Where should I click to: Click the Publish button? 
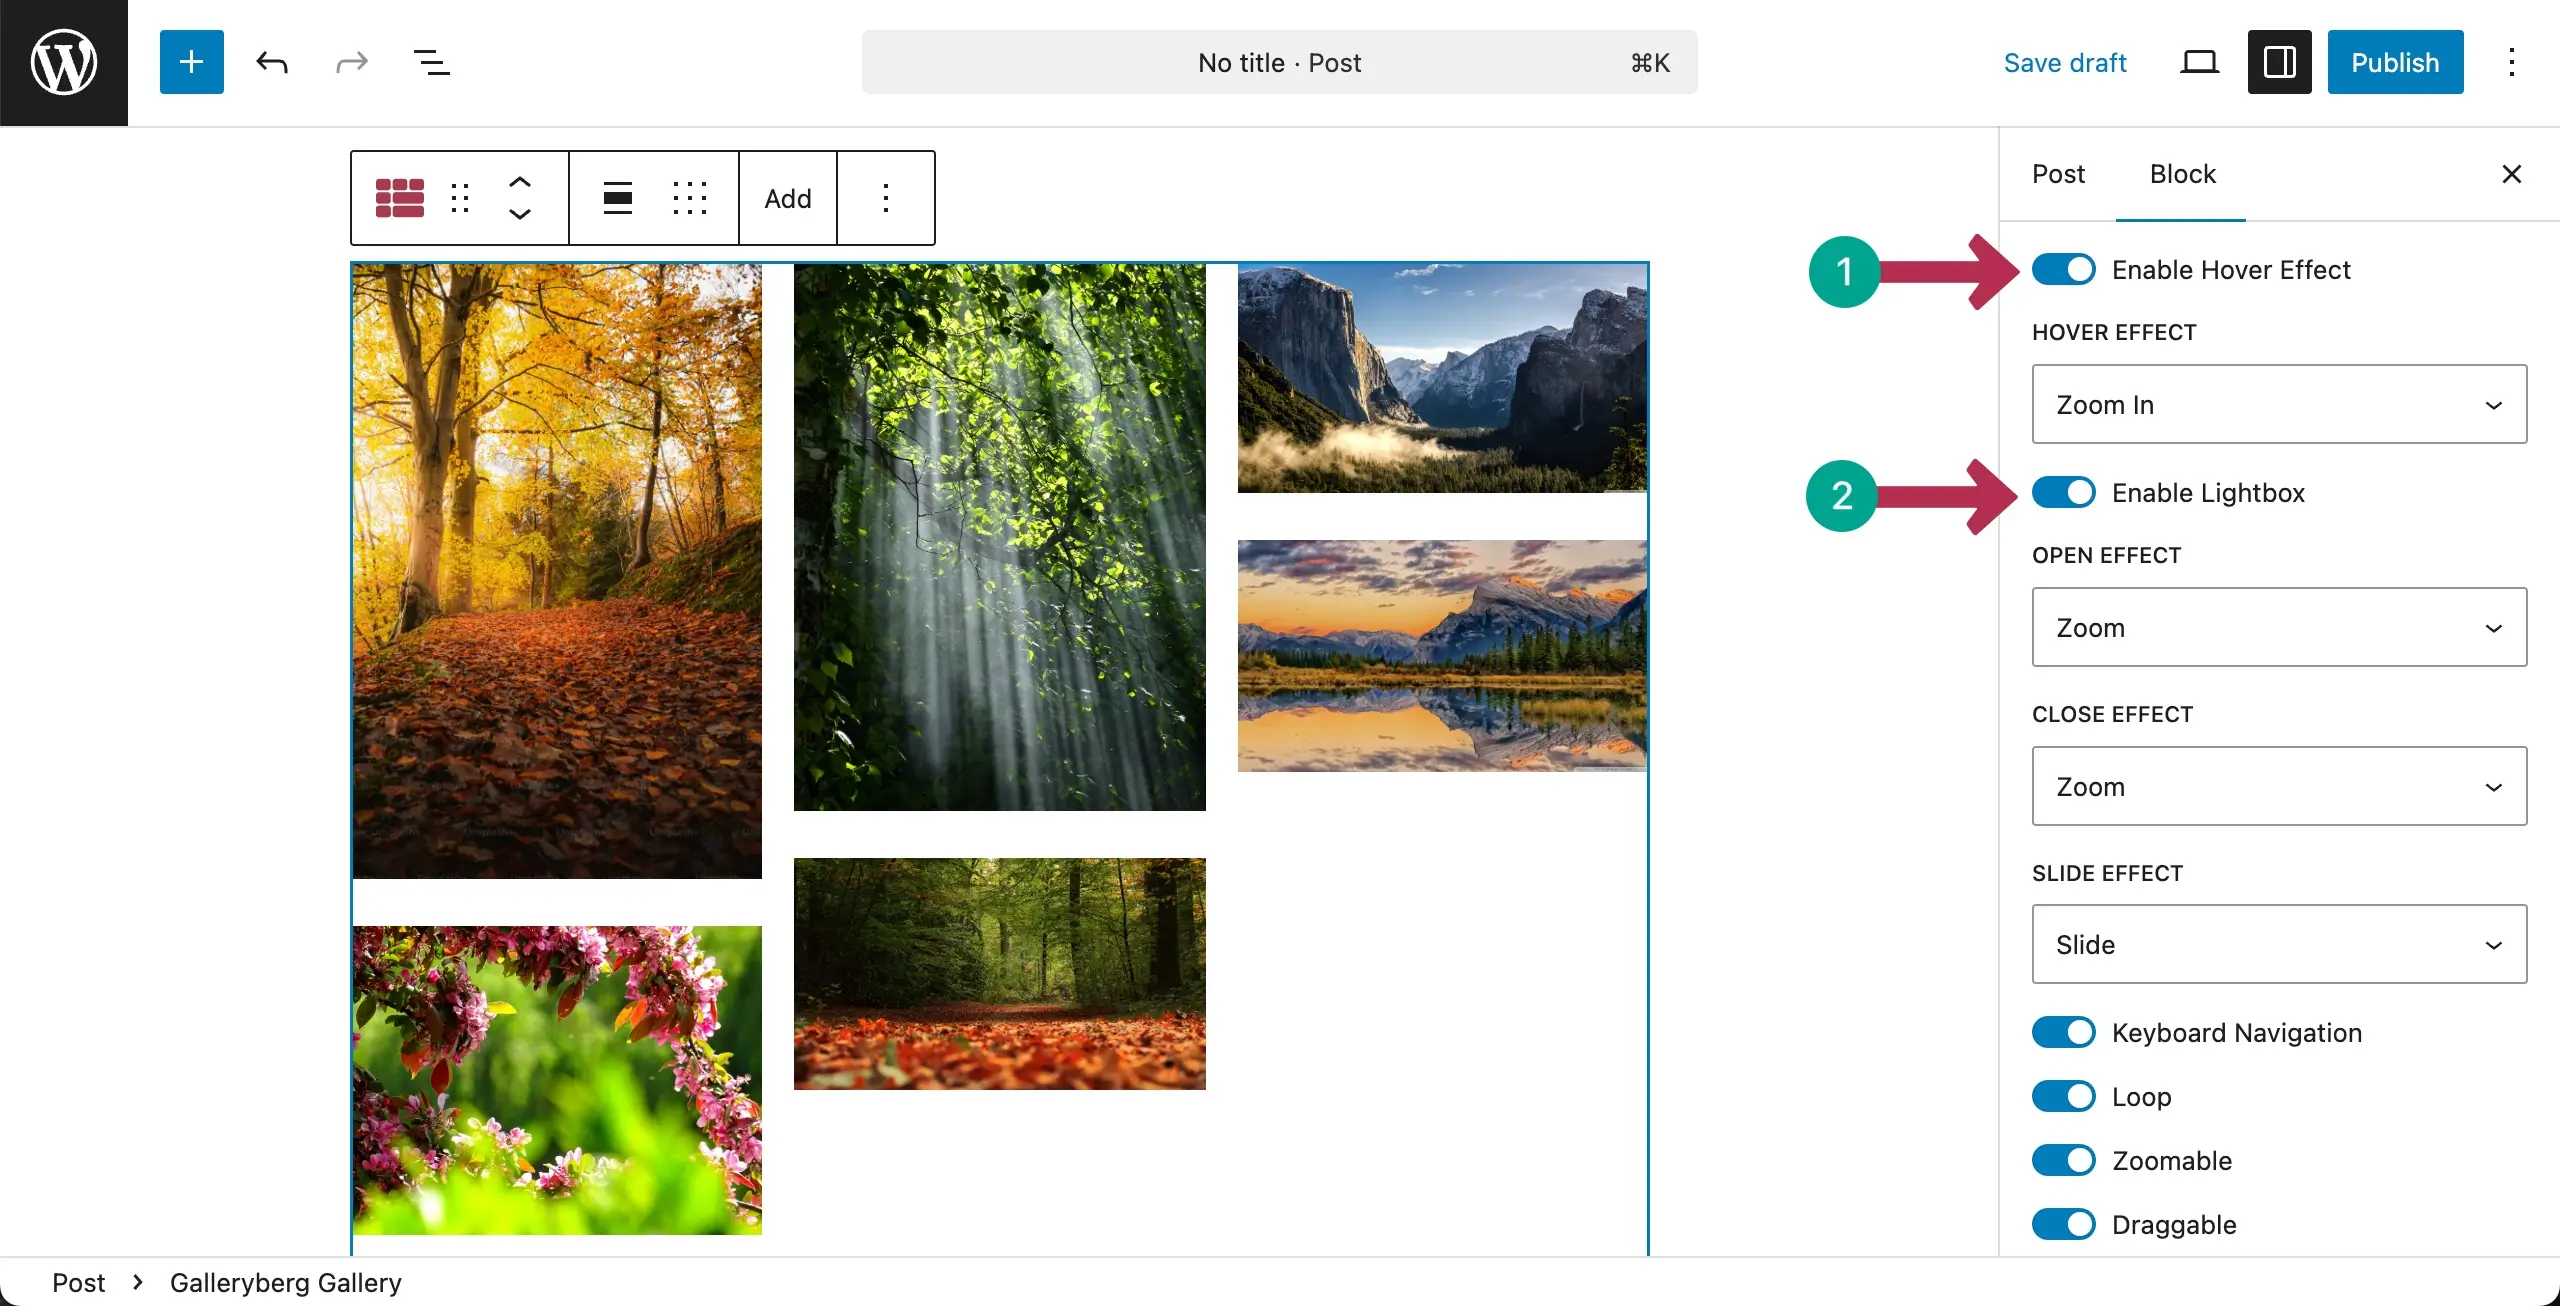click(x=2395, y=62)
